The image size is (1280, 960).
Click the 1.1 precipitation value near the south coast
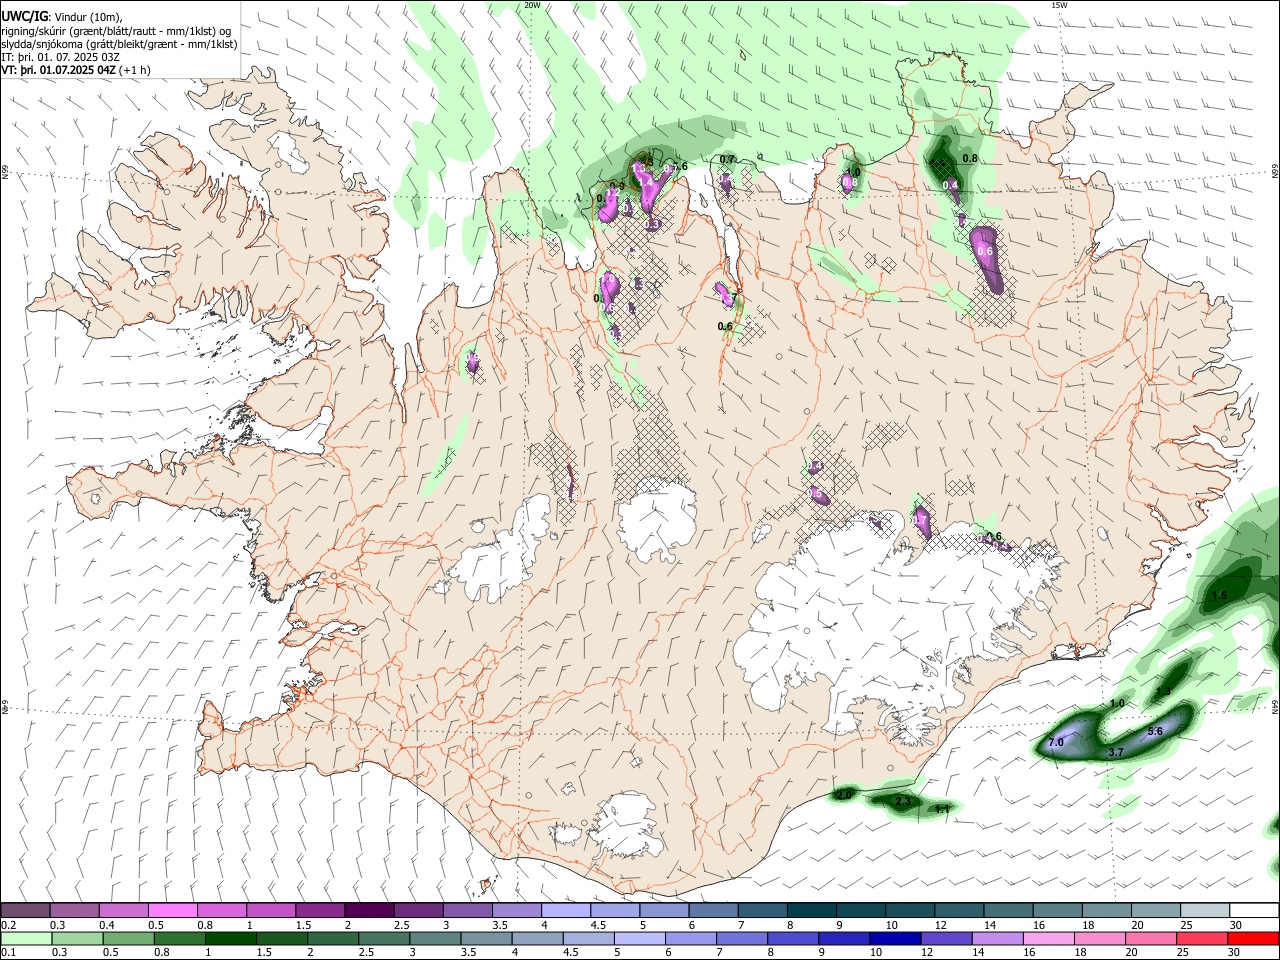942,809
